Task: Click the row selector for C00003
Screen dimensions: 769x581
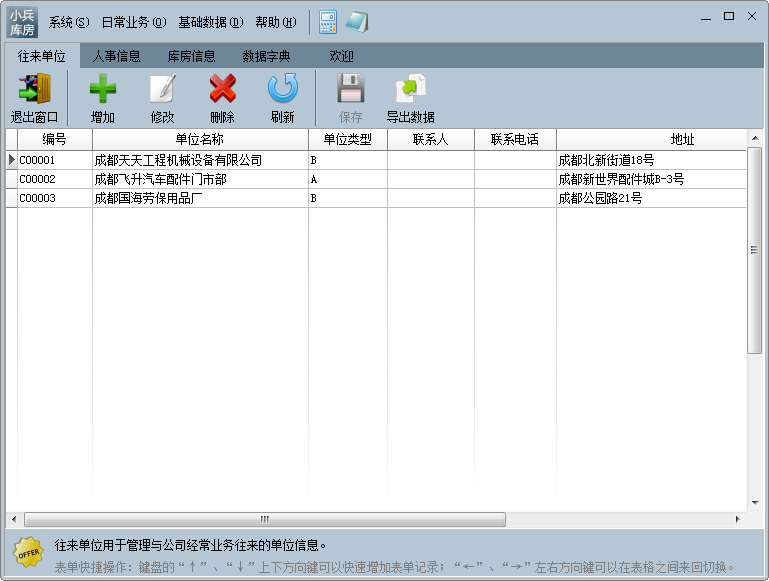Action: click(x=12, y=198)
